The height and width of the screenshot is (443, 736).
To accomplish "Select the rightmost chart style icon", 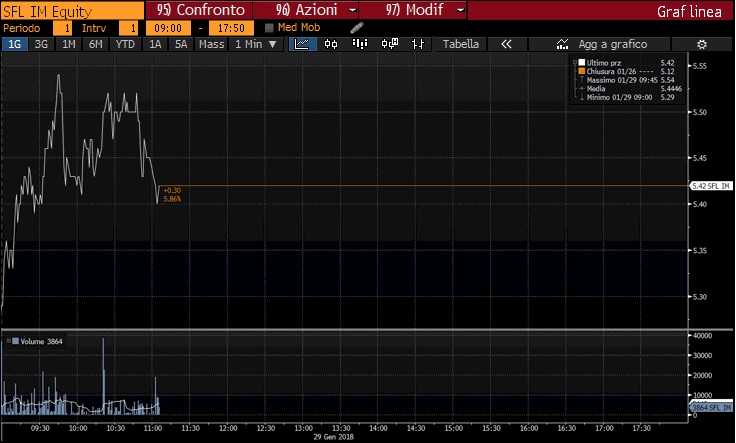I will pyautogui.click(x=420, y=44).
